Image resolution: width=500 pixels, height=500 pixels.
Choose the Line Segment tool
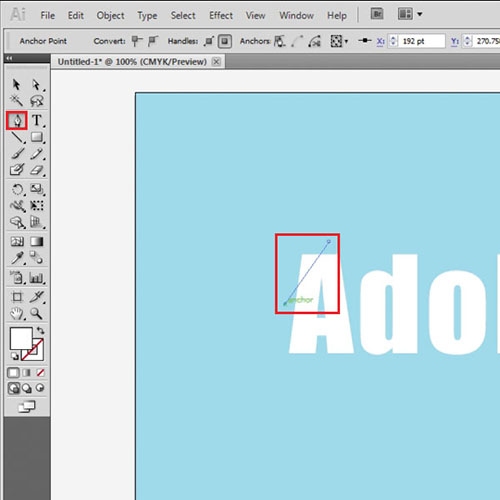(17, 137)
